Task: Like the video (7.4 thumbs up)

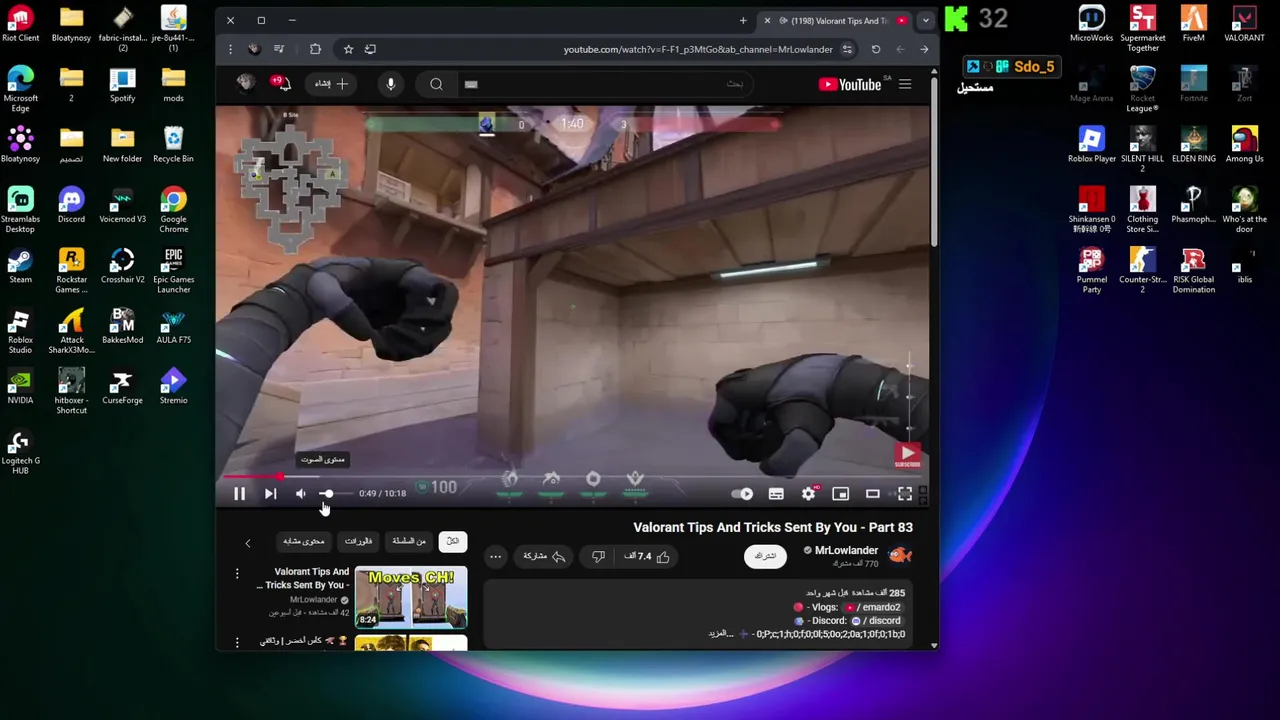Action: 648,557
